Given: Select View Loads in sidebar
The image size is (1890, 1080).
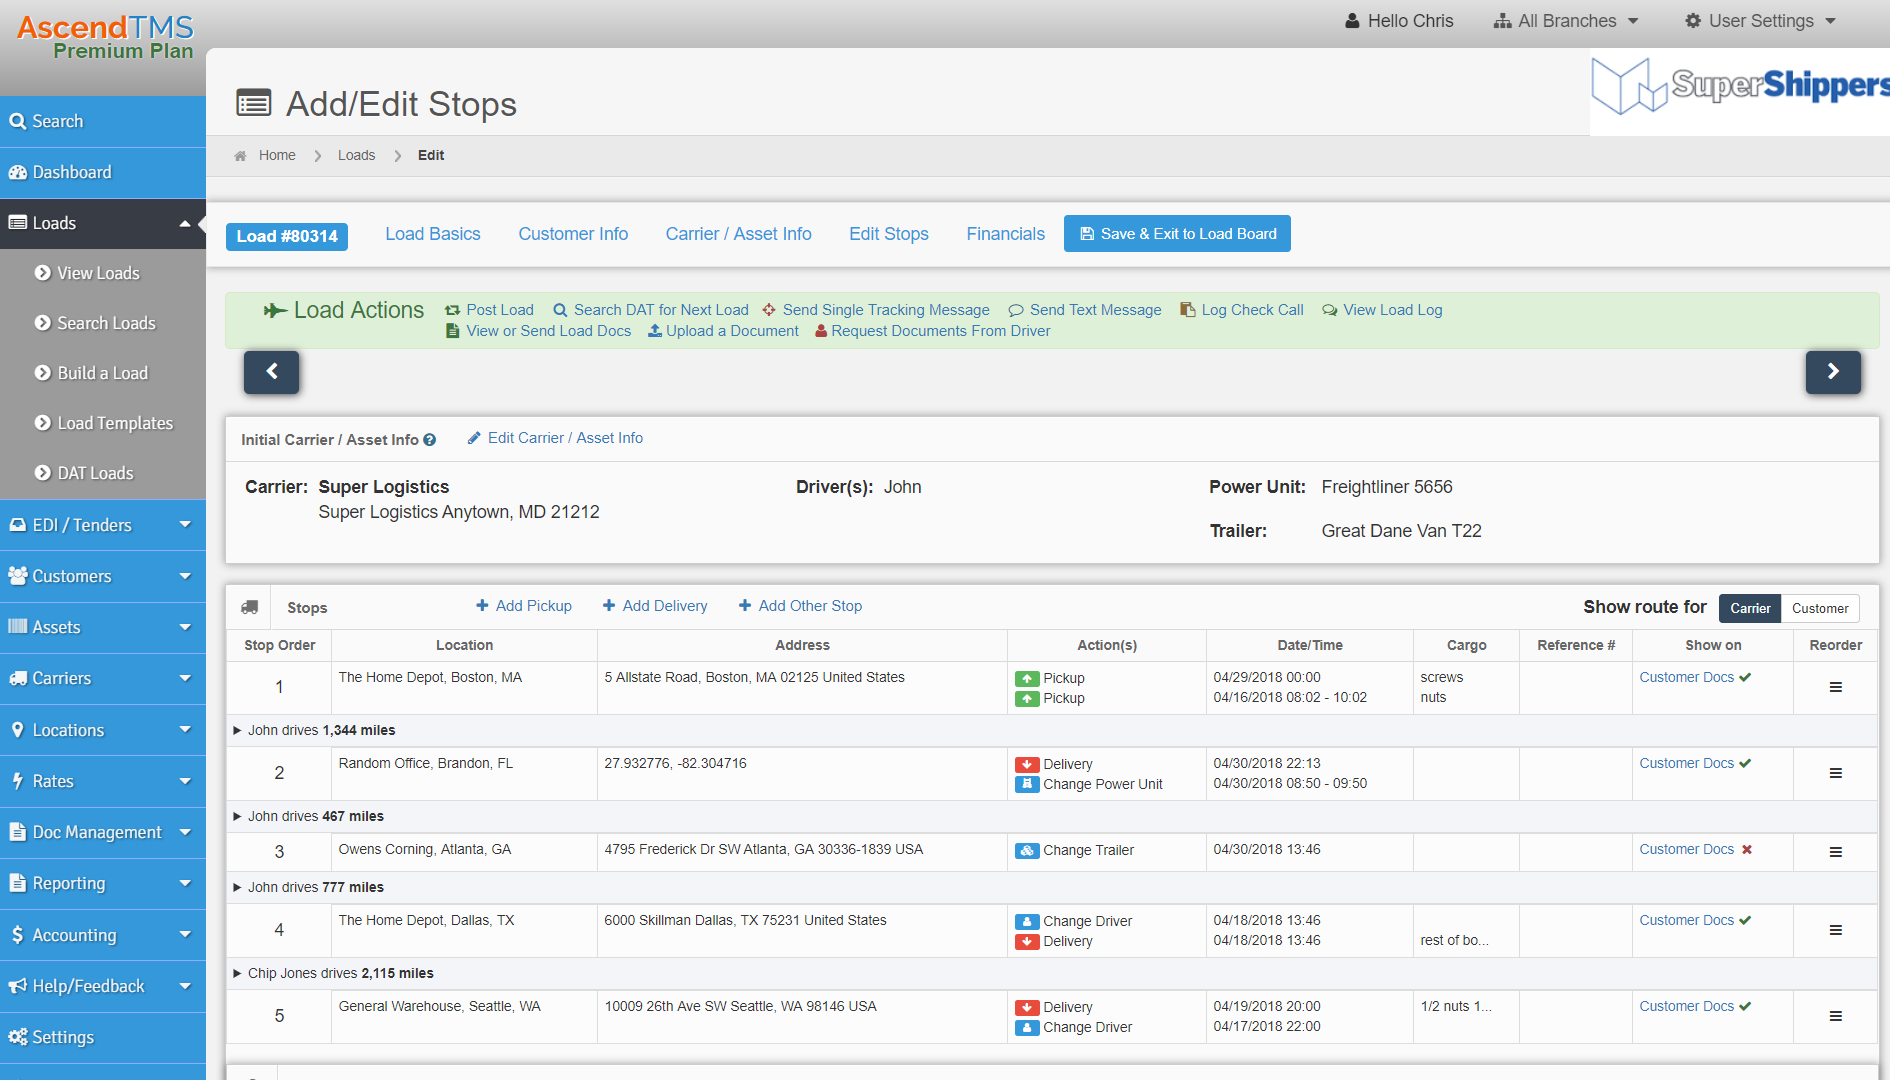Looking at the screenshot, I should point(98,273).
